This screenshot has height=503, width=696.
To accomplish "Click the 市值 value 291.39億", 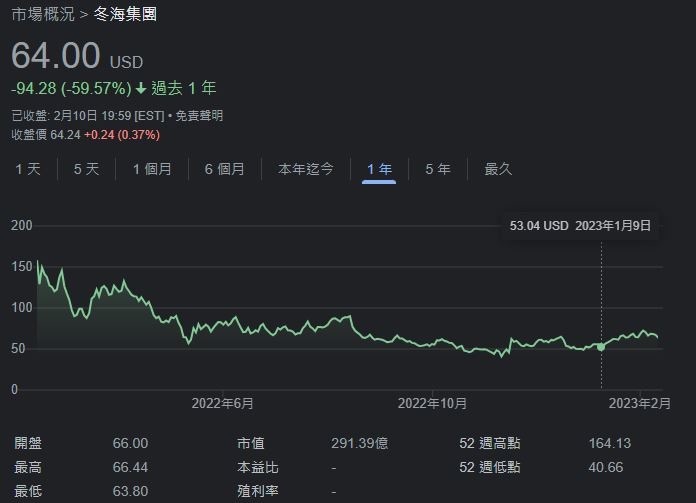I will (360, 443).
